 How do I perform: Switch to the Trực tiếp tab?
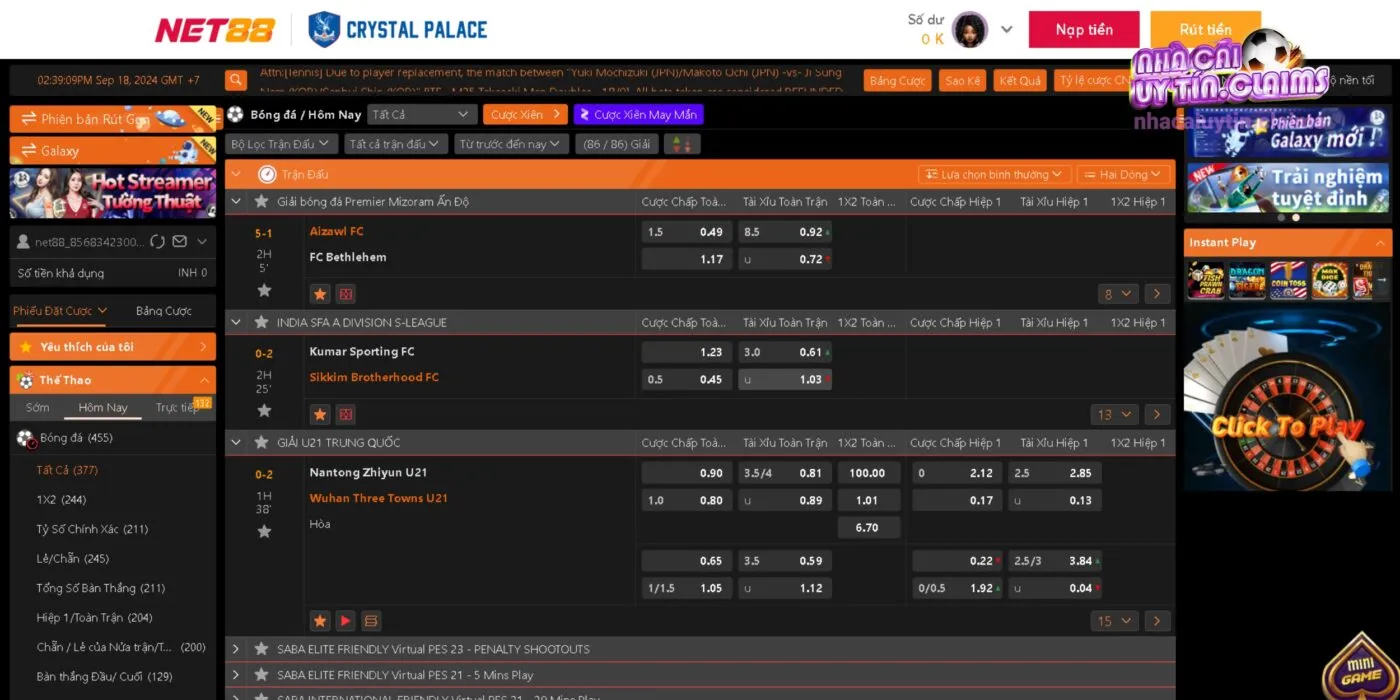coord(177,408)
